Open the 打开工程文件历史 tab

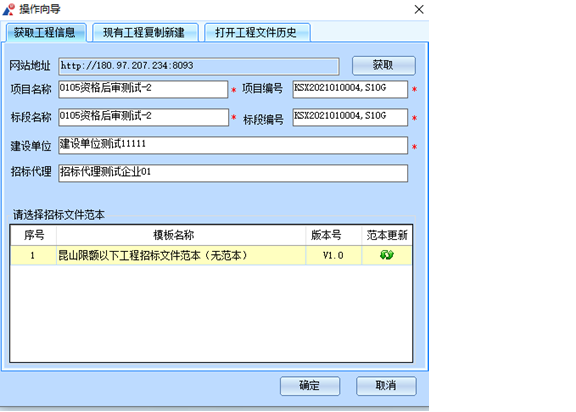(256, 33)
